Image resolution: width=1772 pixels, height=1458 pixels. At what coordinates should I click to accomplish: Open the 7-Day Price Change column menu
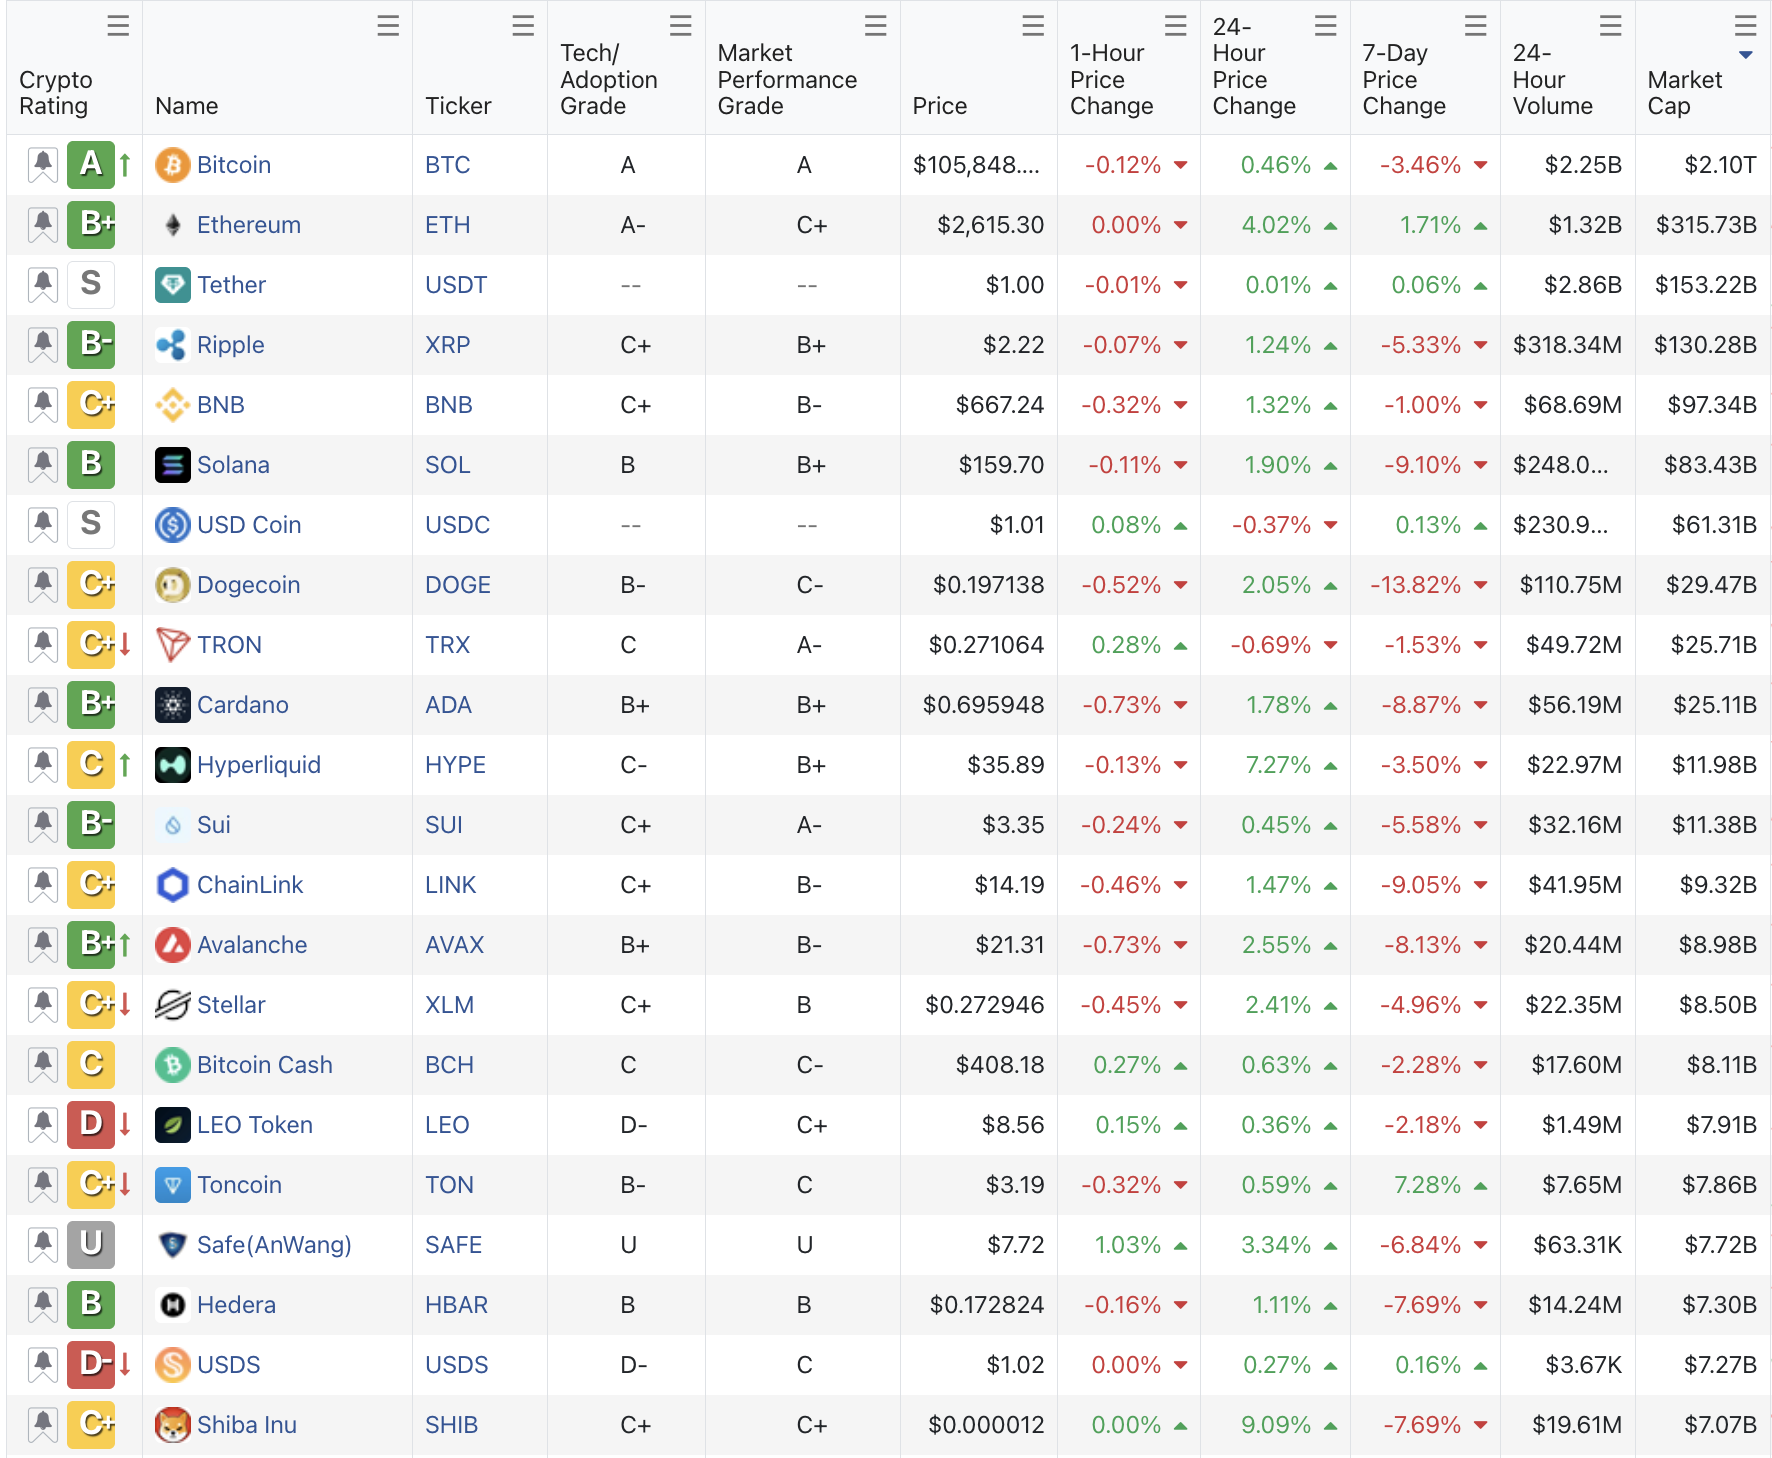click(x=1476, y=26)
